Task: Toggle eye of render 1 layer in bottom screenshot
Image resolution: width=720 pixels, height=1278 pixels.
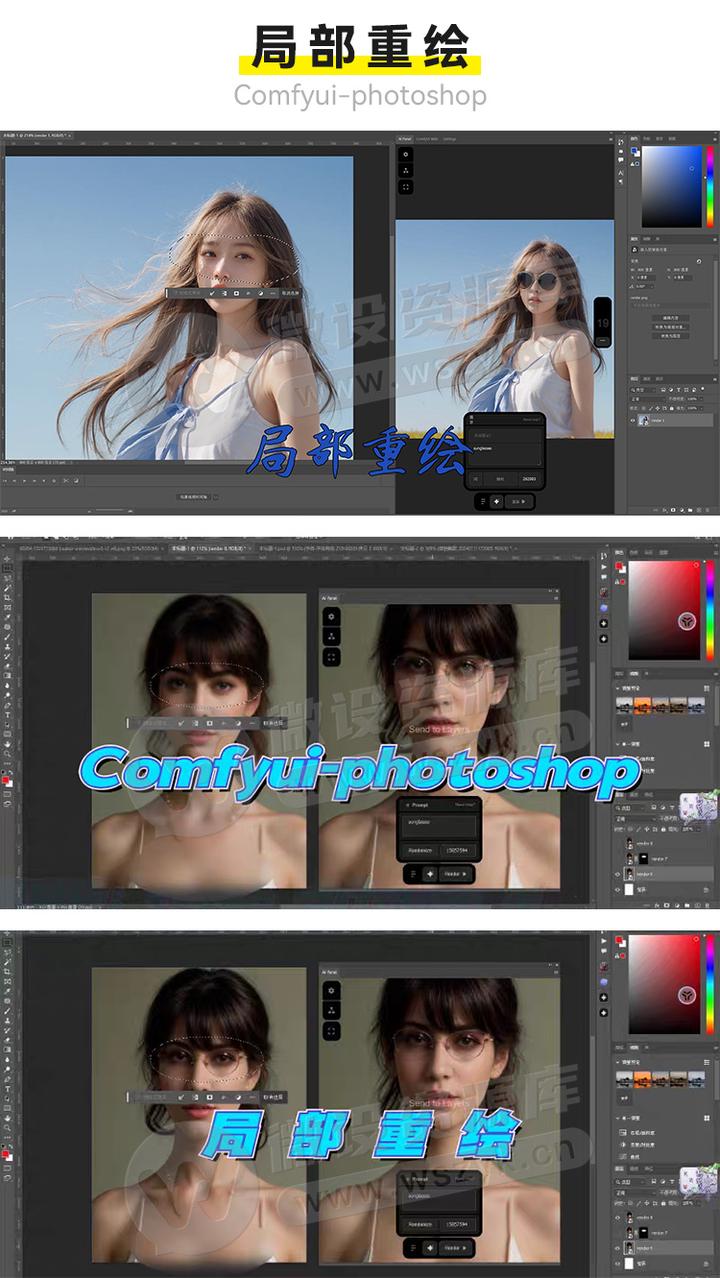Action: [x=618, y=1248]
